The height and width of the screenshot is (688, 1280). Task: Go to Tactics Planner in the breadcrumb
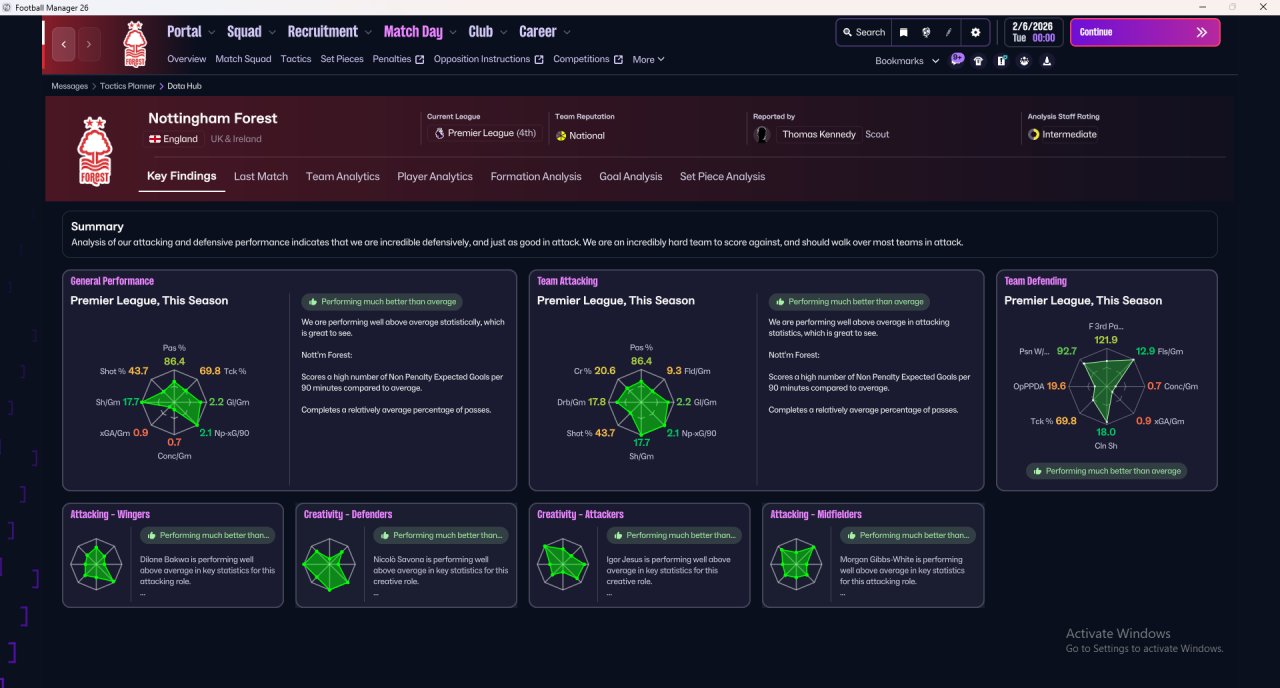(128, 87)
